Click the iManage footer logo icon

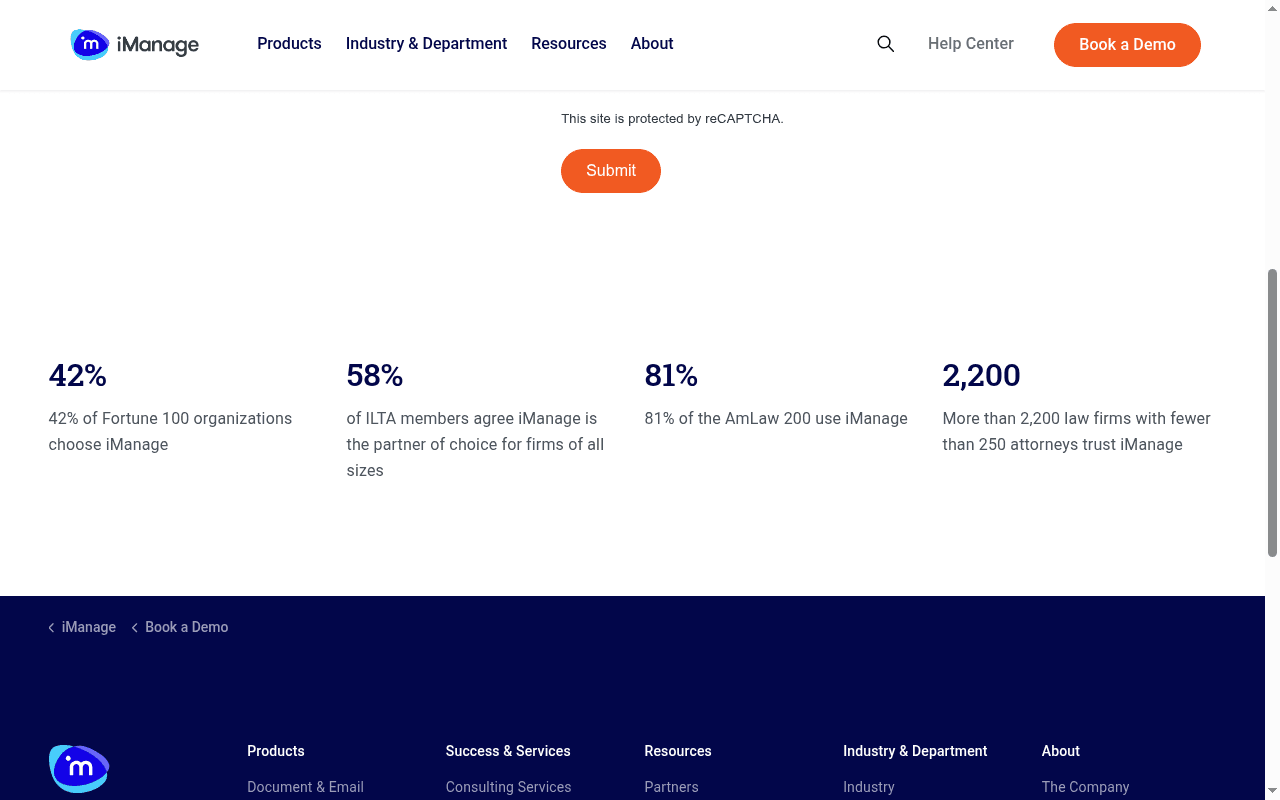(79, 768)
